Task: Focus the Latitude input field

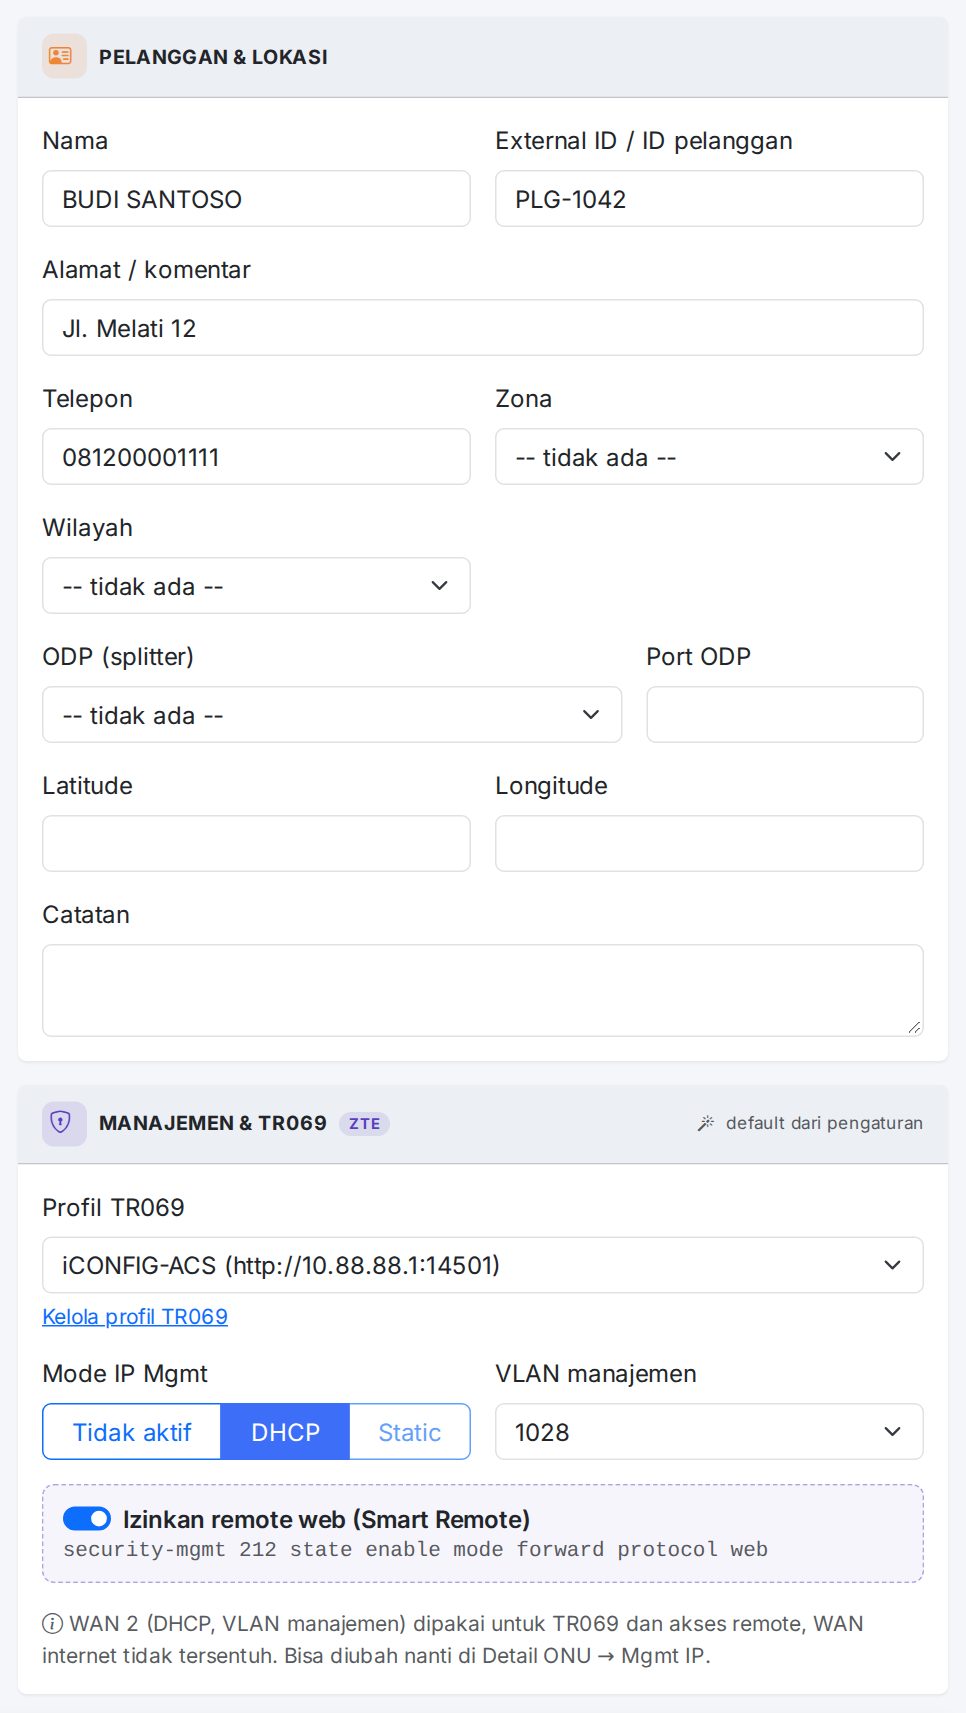Action: point(256,844)
